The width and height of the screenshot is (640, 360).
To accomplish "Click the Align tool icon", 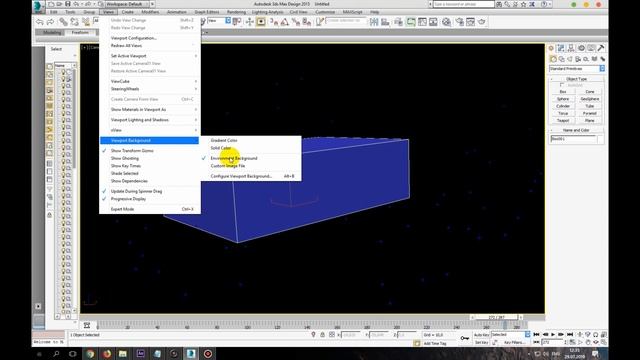I will click(385, 22).
